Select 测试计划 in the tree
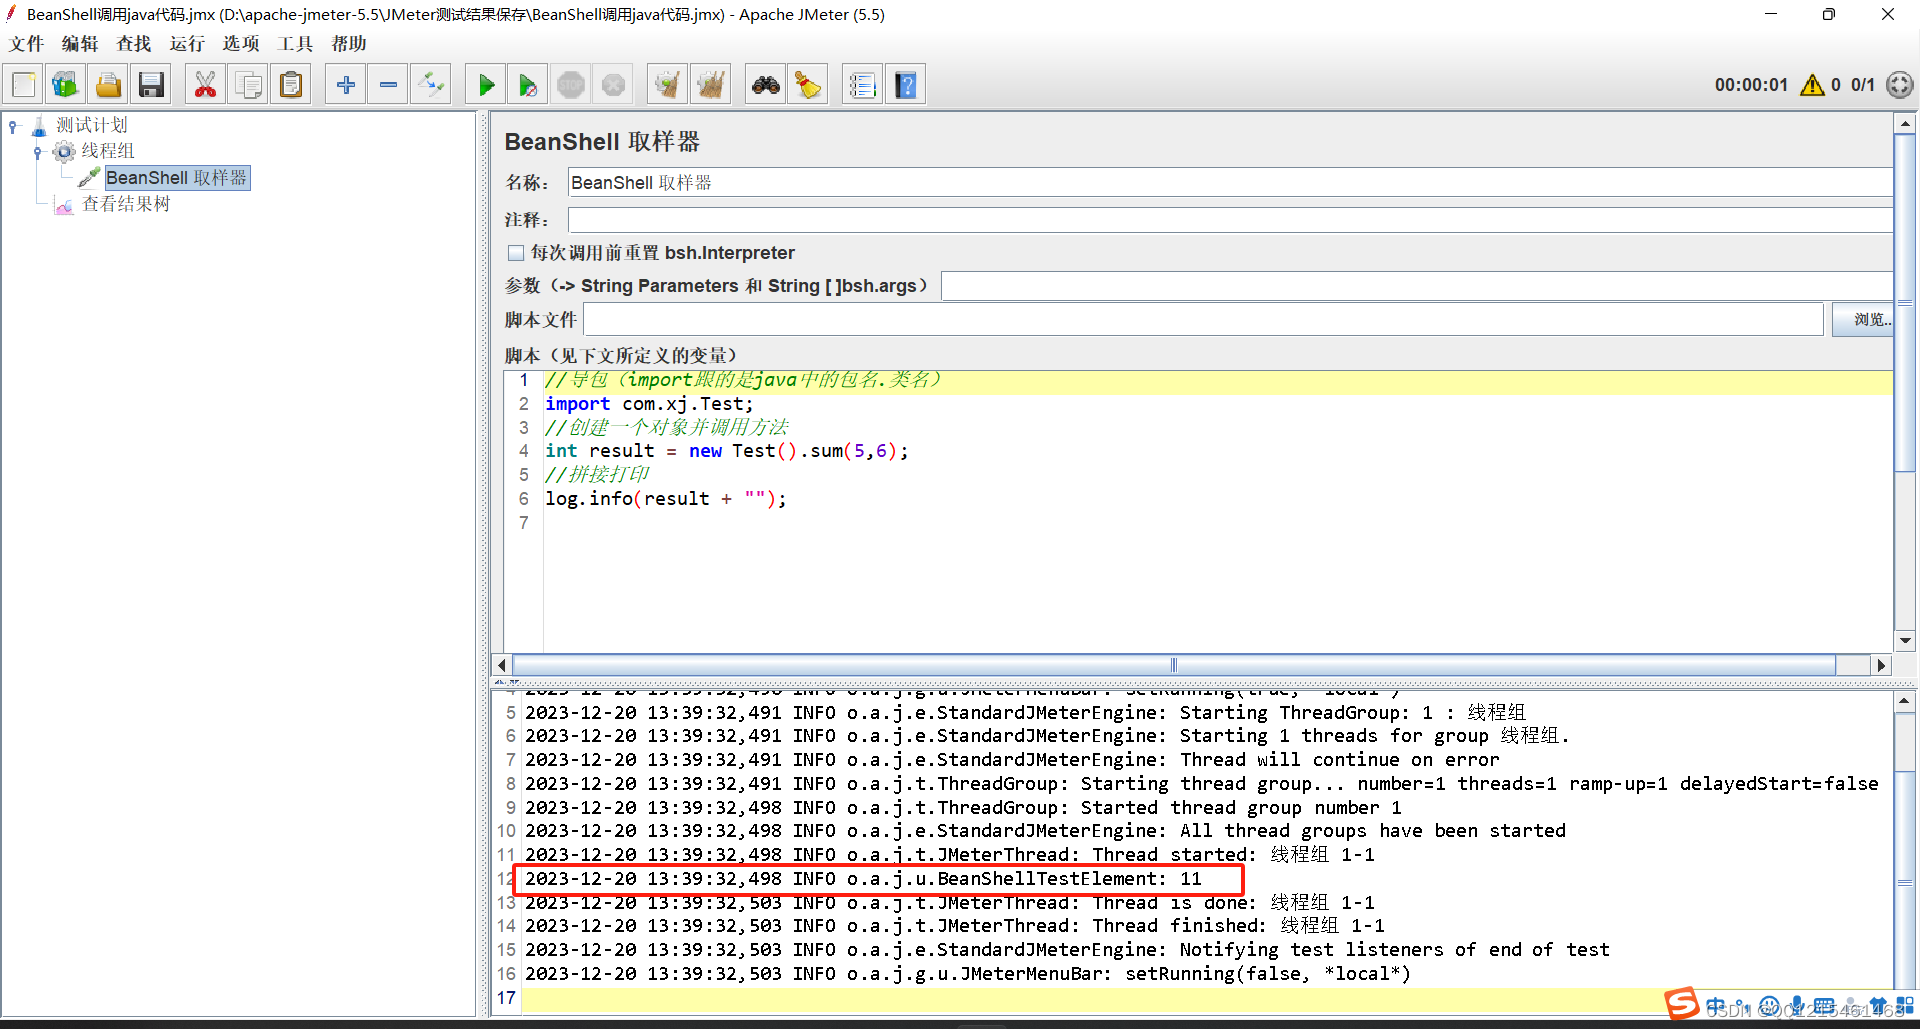Viewport: 1920px width, 1029px height. tap(91, 125)
